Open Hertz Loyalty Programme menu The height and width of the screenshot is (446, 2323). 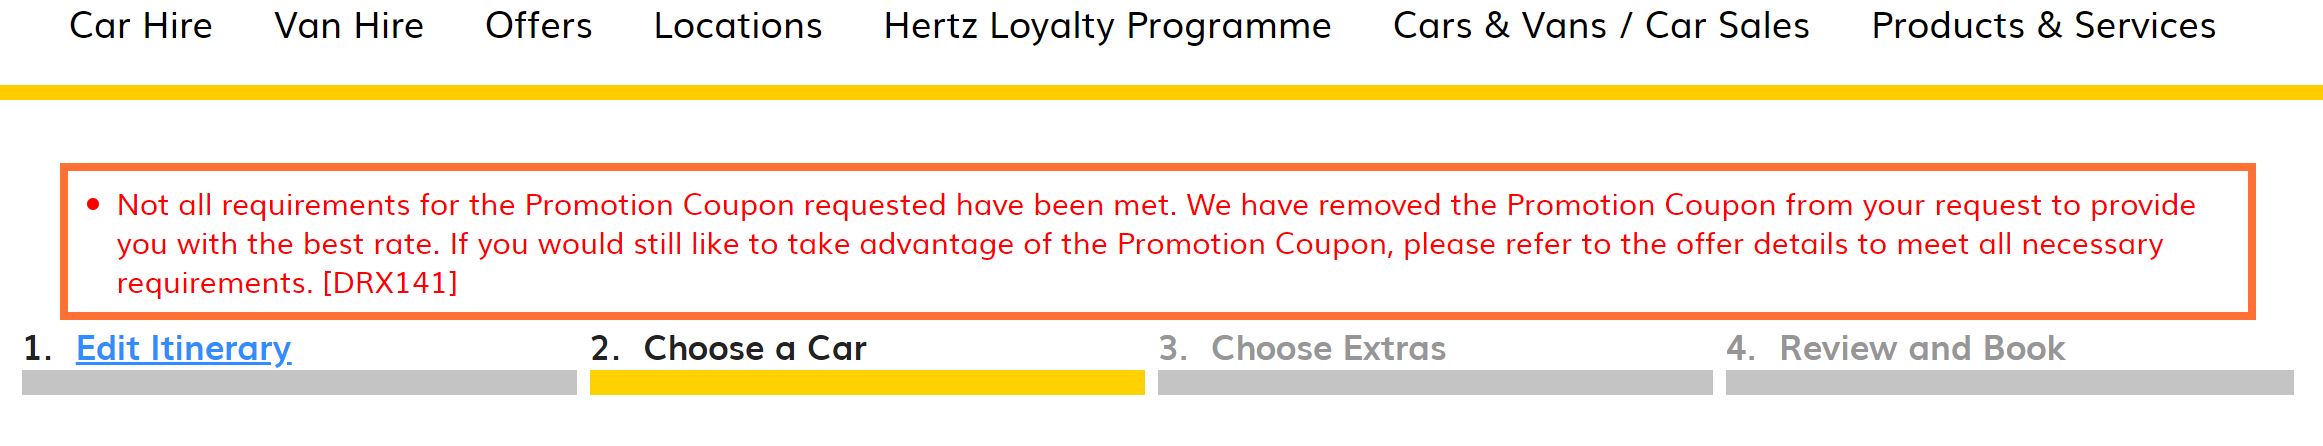tap(1107, 27)
